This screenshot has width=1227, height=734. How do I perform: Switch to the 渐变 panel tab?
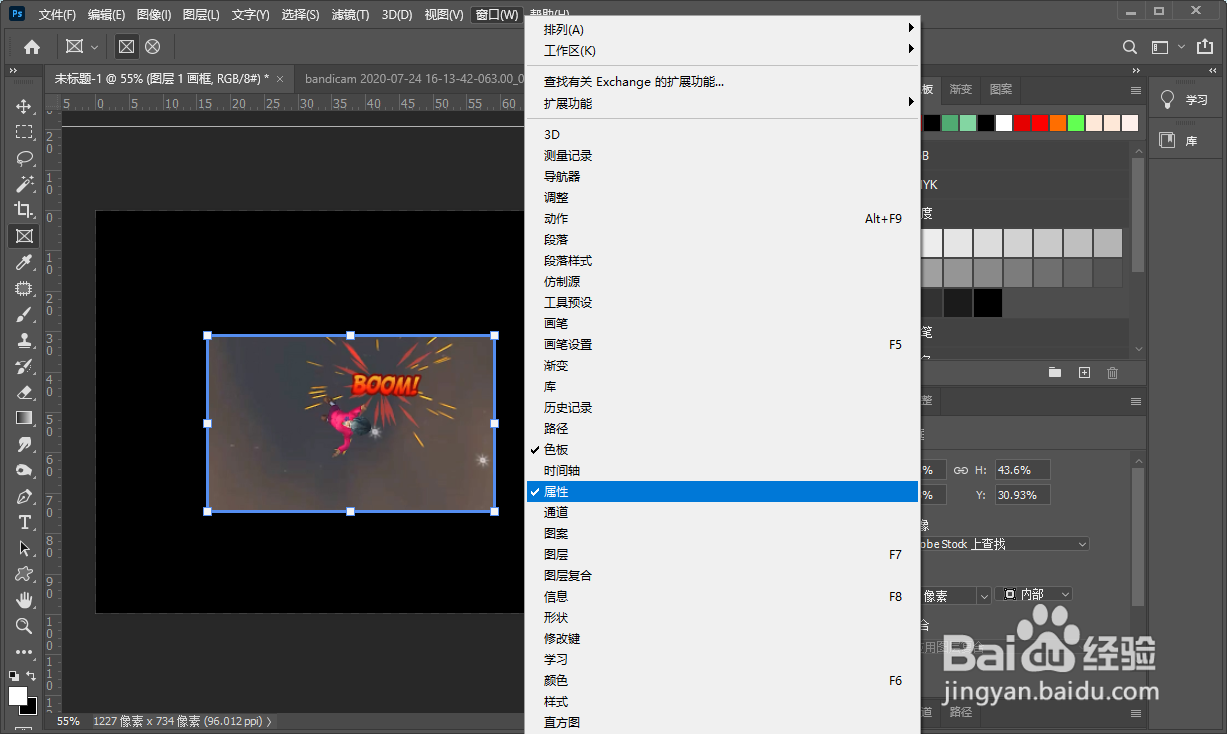click(x=961, y=89)
